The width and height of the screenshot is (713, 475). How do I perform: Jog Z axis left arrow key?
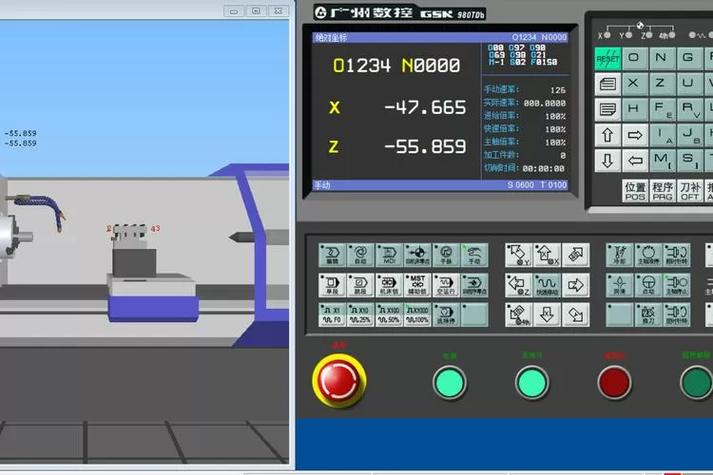[x=519, y=285]
